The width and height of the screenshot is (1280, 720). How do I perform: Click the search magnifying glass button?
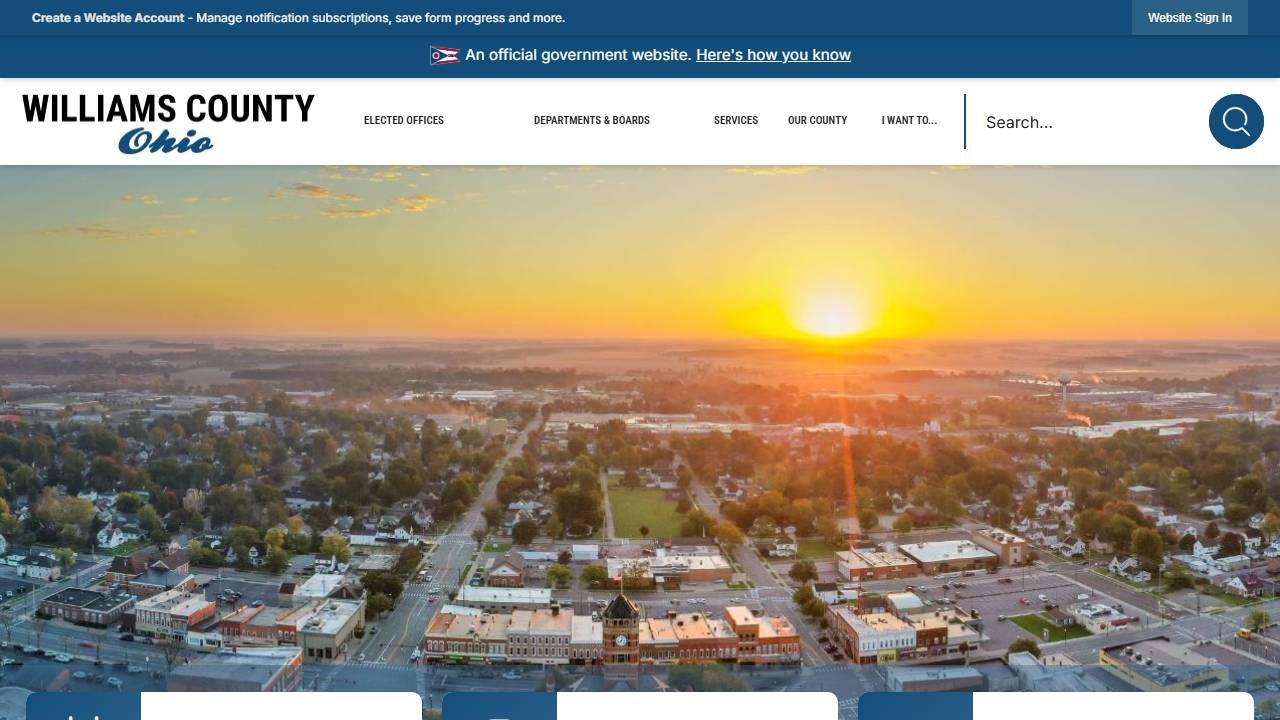[1236, 122]
